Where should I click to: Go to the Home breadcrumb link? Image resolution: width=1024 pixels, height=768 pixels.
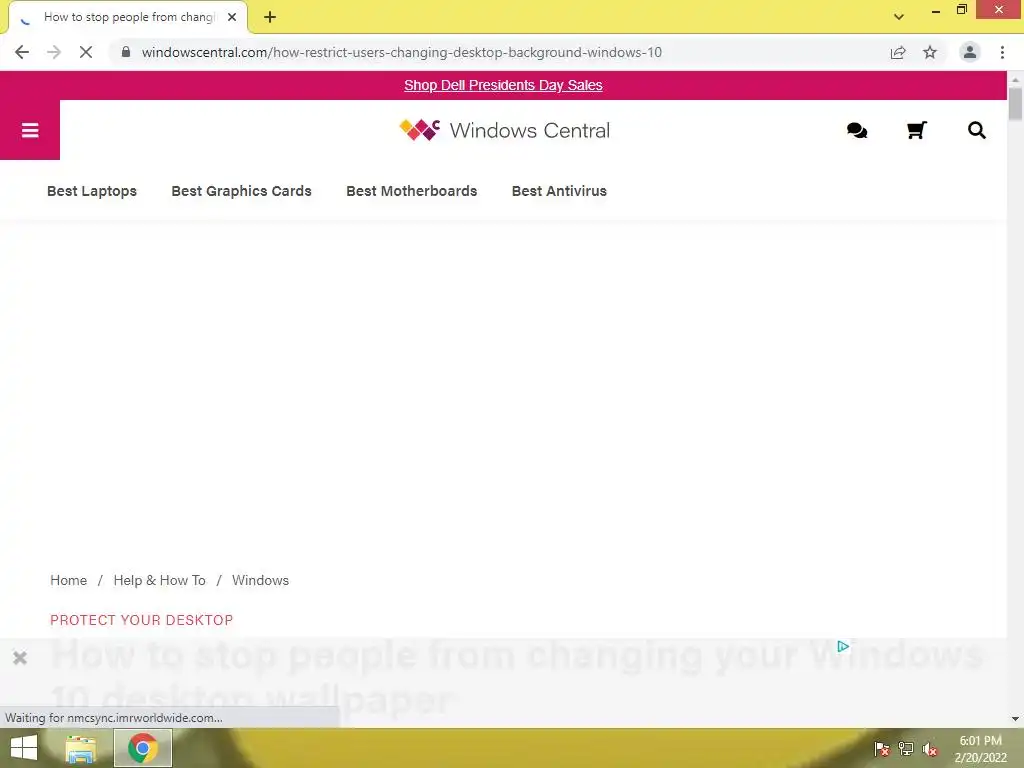[69, 581]
